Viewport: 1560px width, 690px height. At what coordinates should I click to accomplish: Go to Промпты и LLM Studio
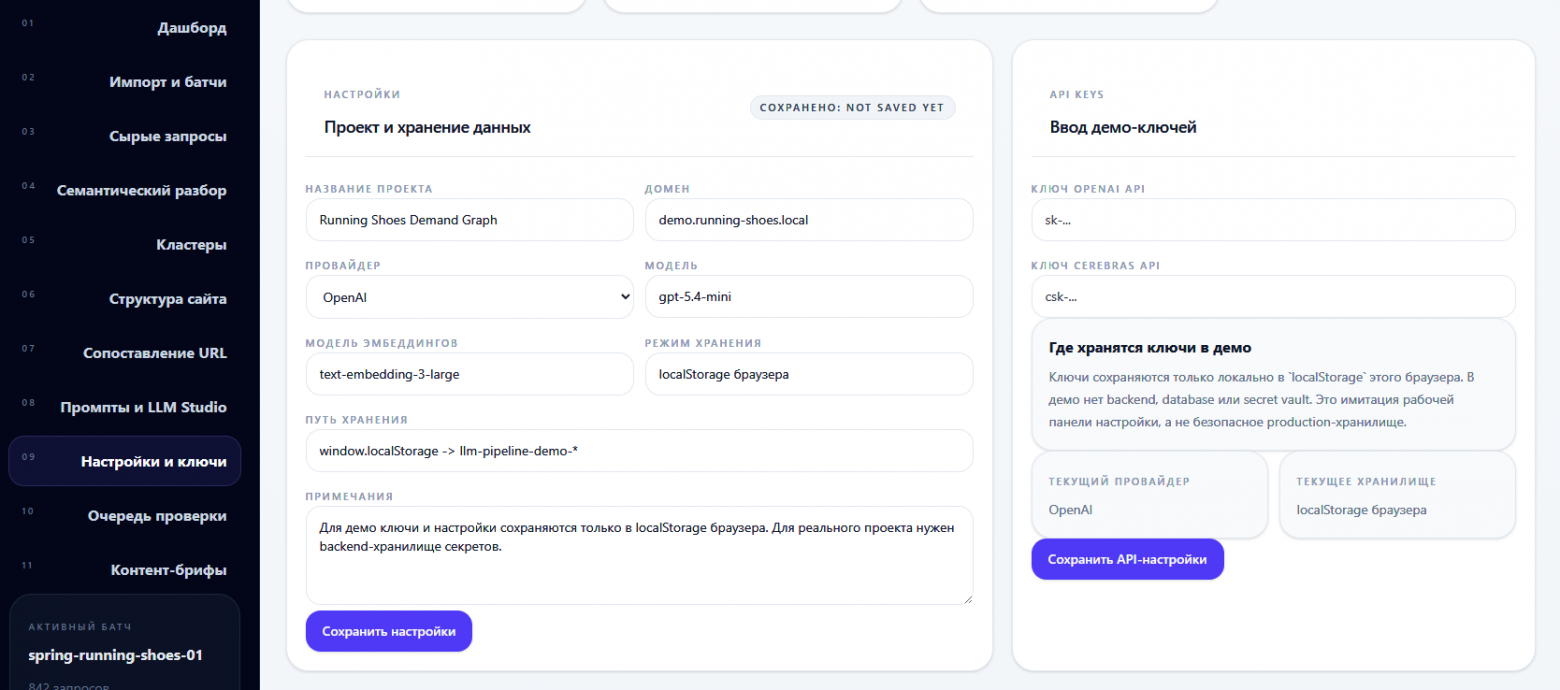click(x=143, y=407)
